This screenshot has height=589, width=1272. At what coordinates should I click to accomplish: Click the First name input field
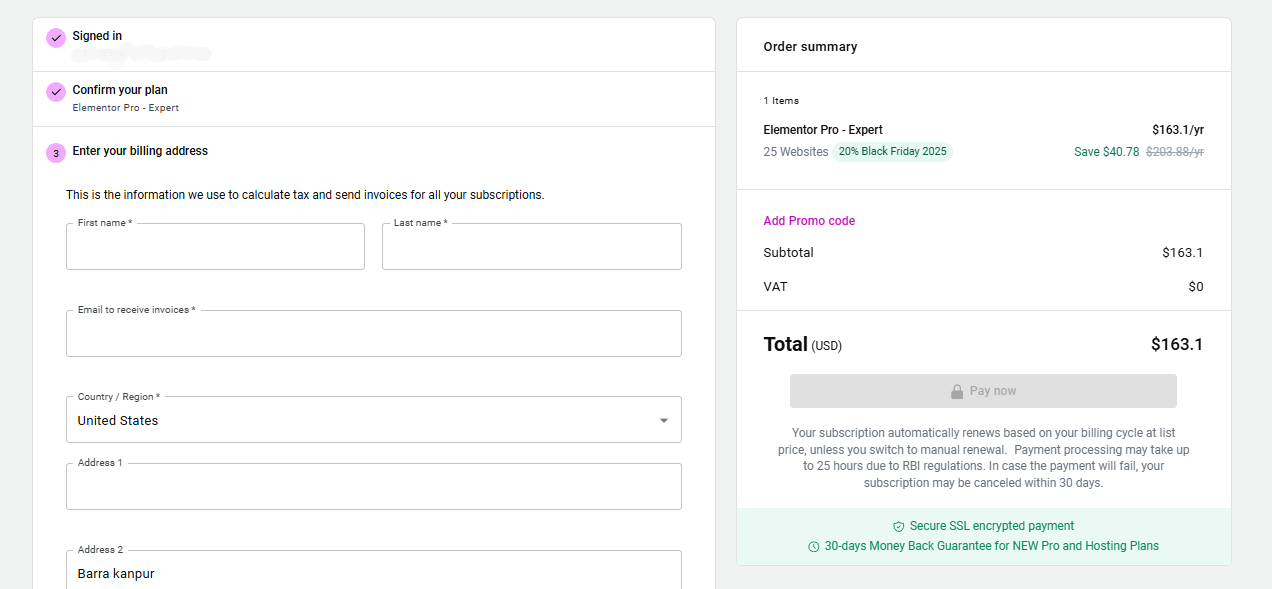point(215,246)
